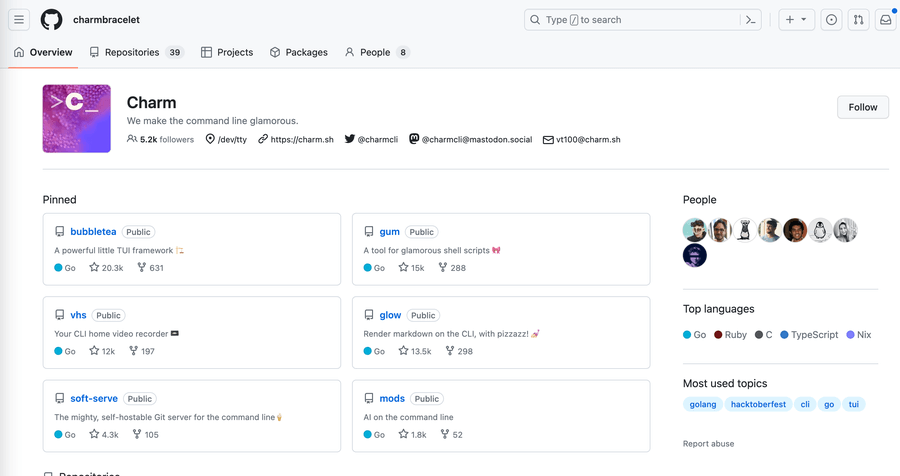
Task: Open the mods repository
Action: coord(392,398)
